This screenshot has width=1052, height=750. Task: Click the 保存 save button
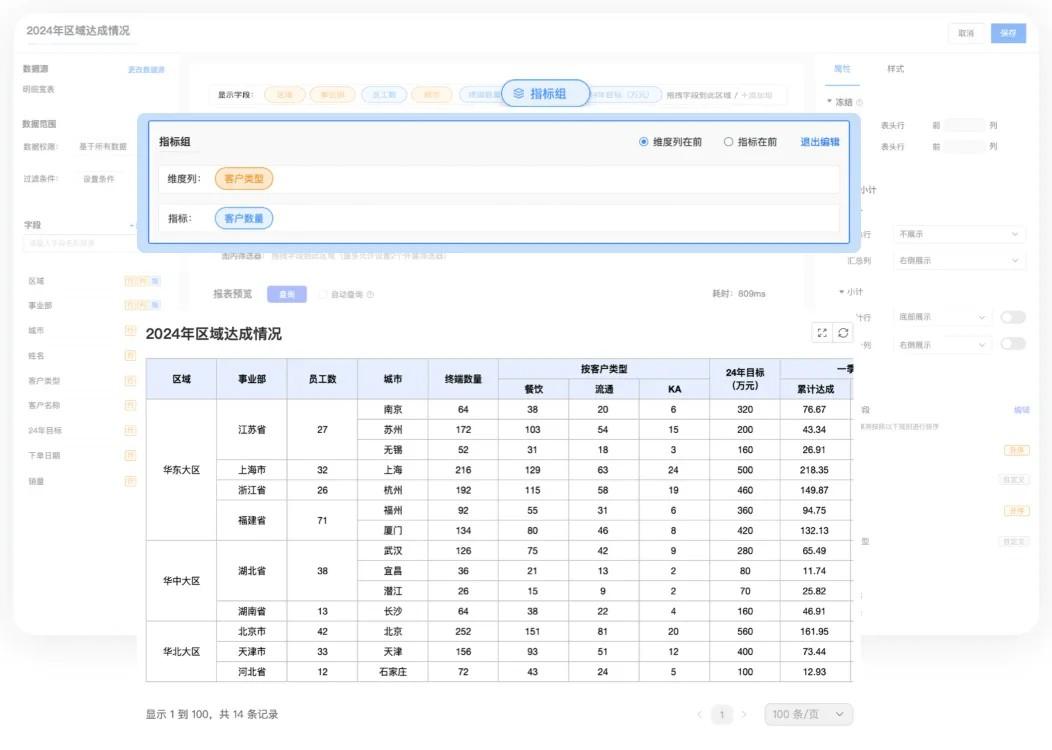pyautogui.click(x=1009, y=32)
